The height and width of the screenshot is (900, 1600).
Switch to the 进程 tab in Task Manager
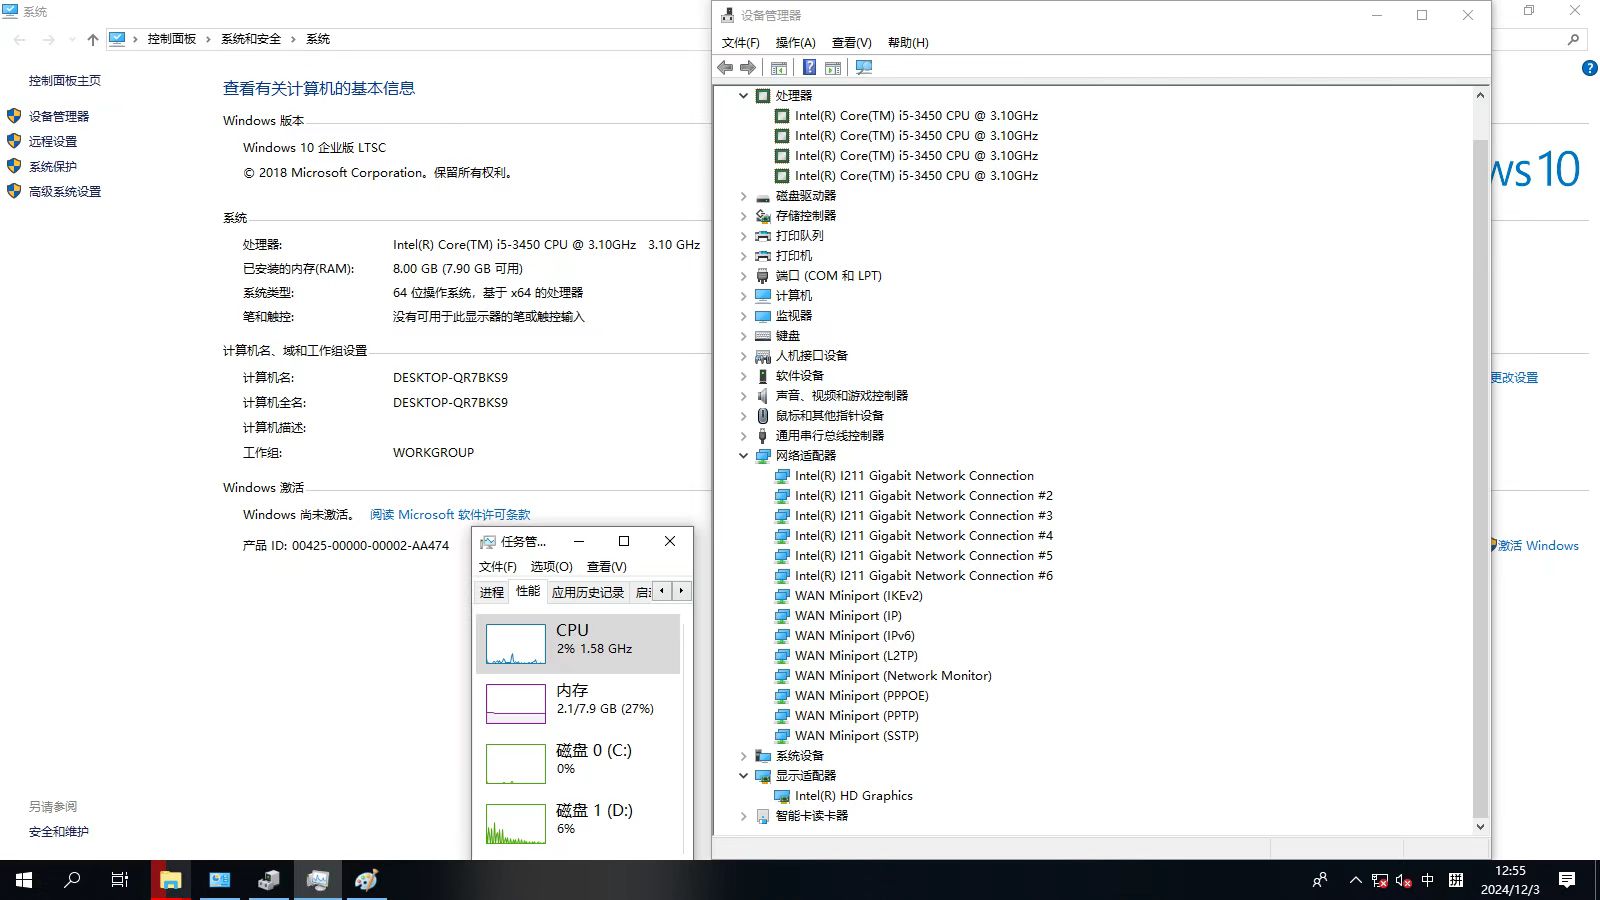(x=492, y=592)
